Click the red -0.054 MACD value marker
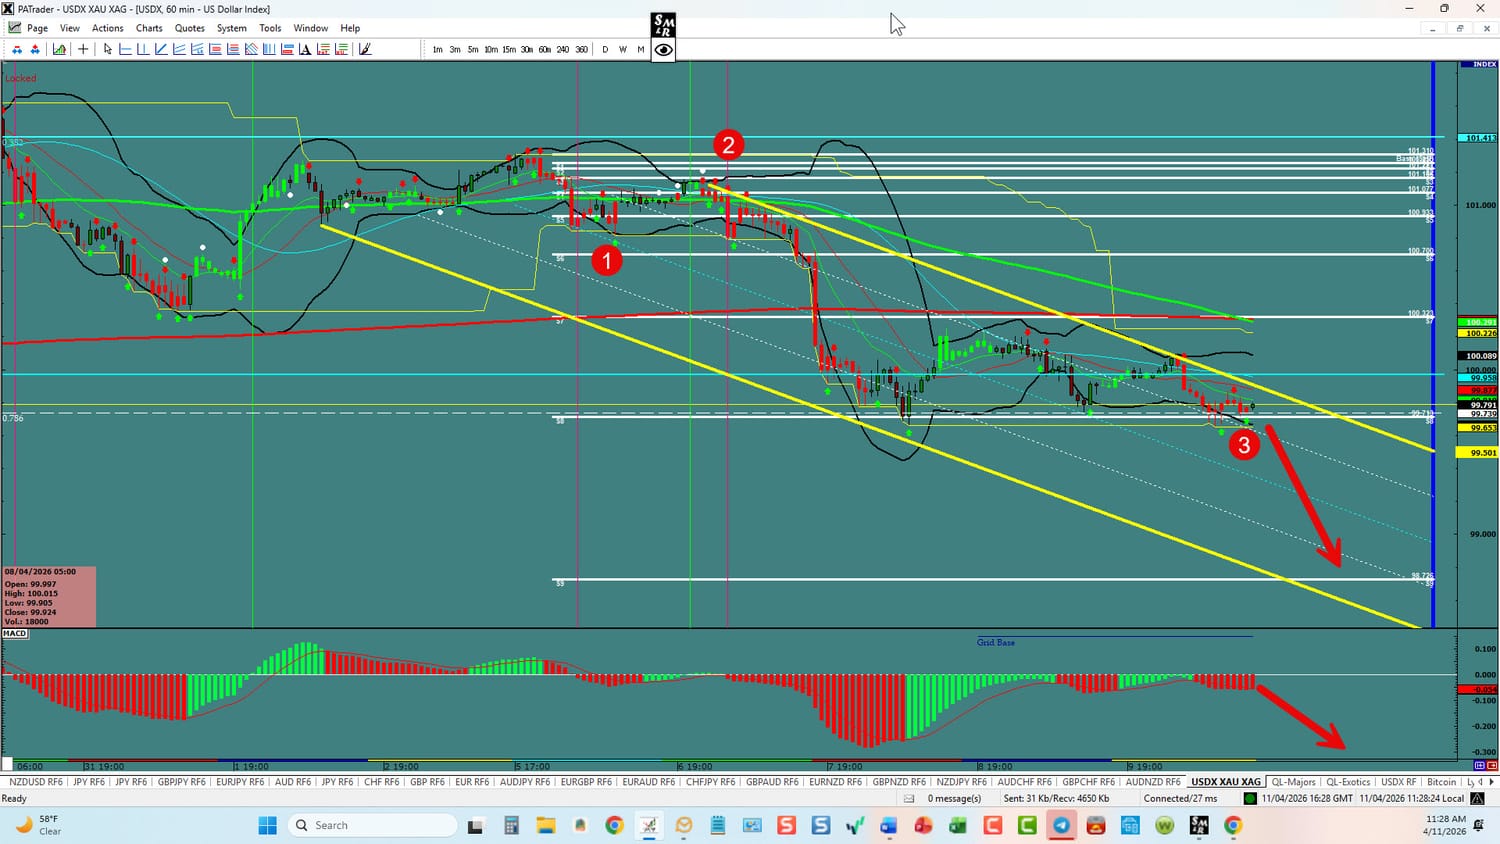This screenshot has height=844, width=1500. point(1482,689)
